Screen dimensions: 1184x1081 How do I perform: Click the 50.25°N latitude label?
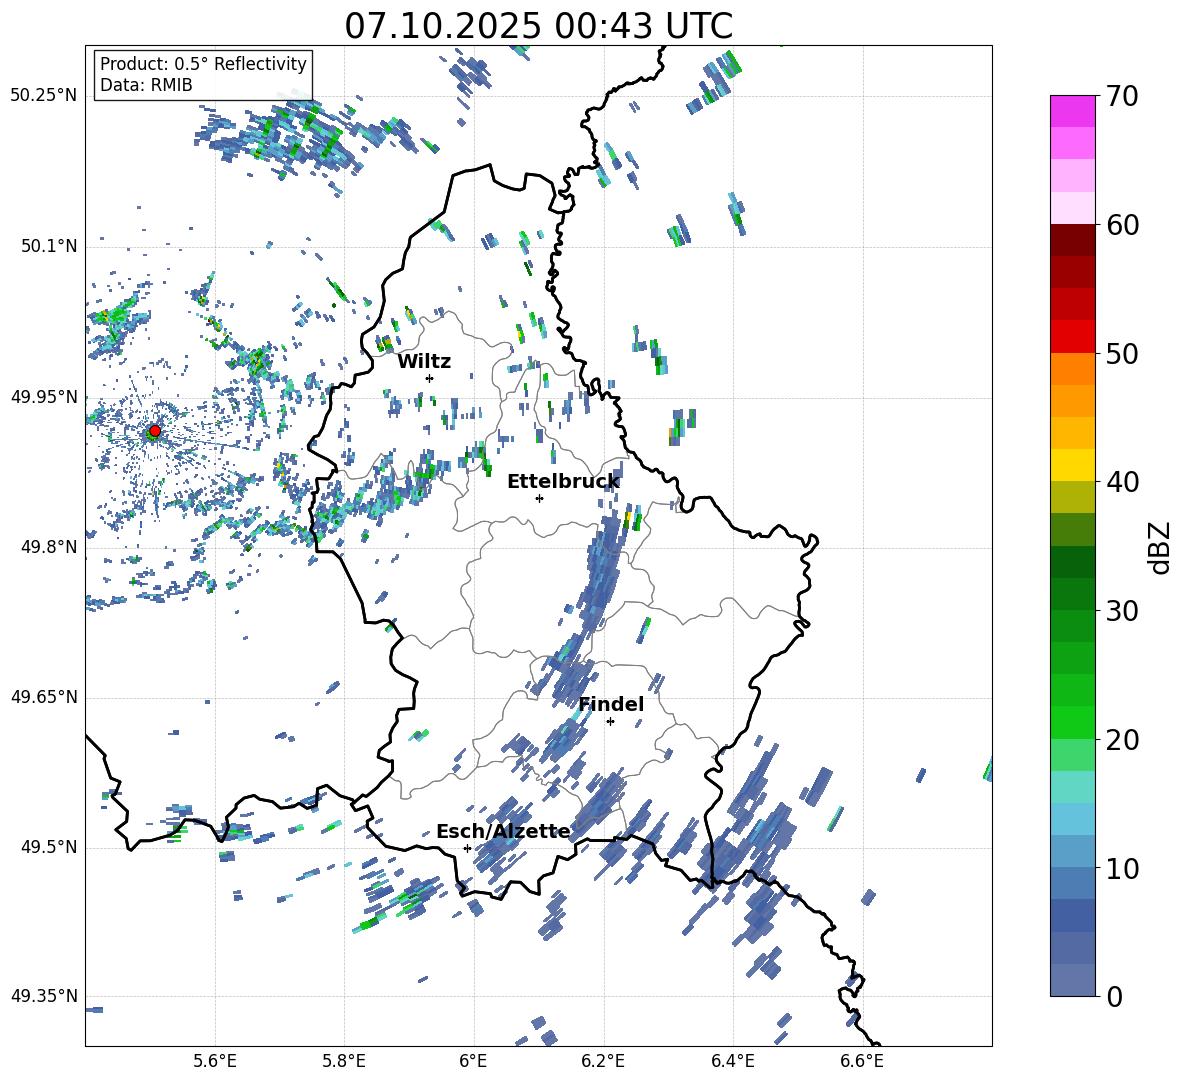point(44,95)
